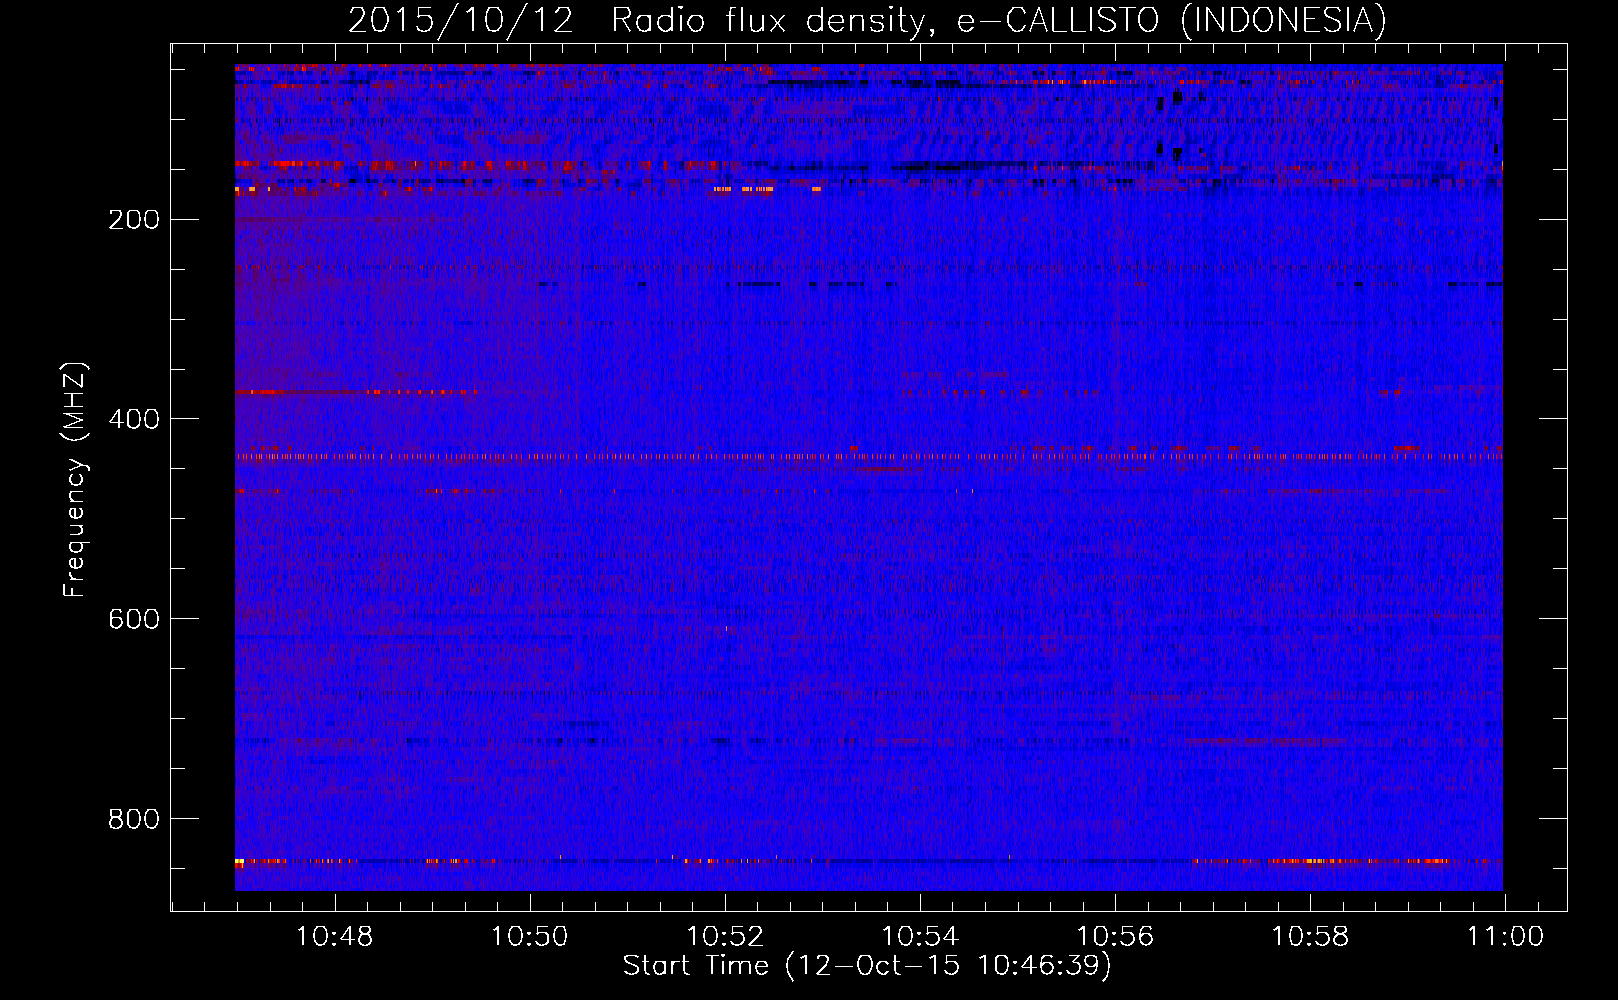Click the 10:48 time tick label

tap(335, 937)
